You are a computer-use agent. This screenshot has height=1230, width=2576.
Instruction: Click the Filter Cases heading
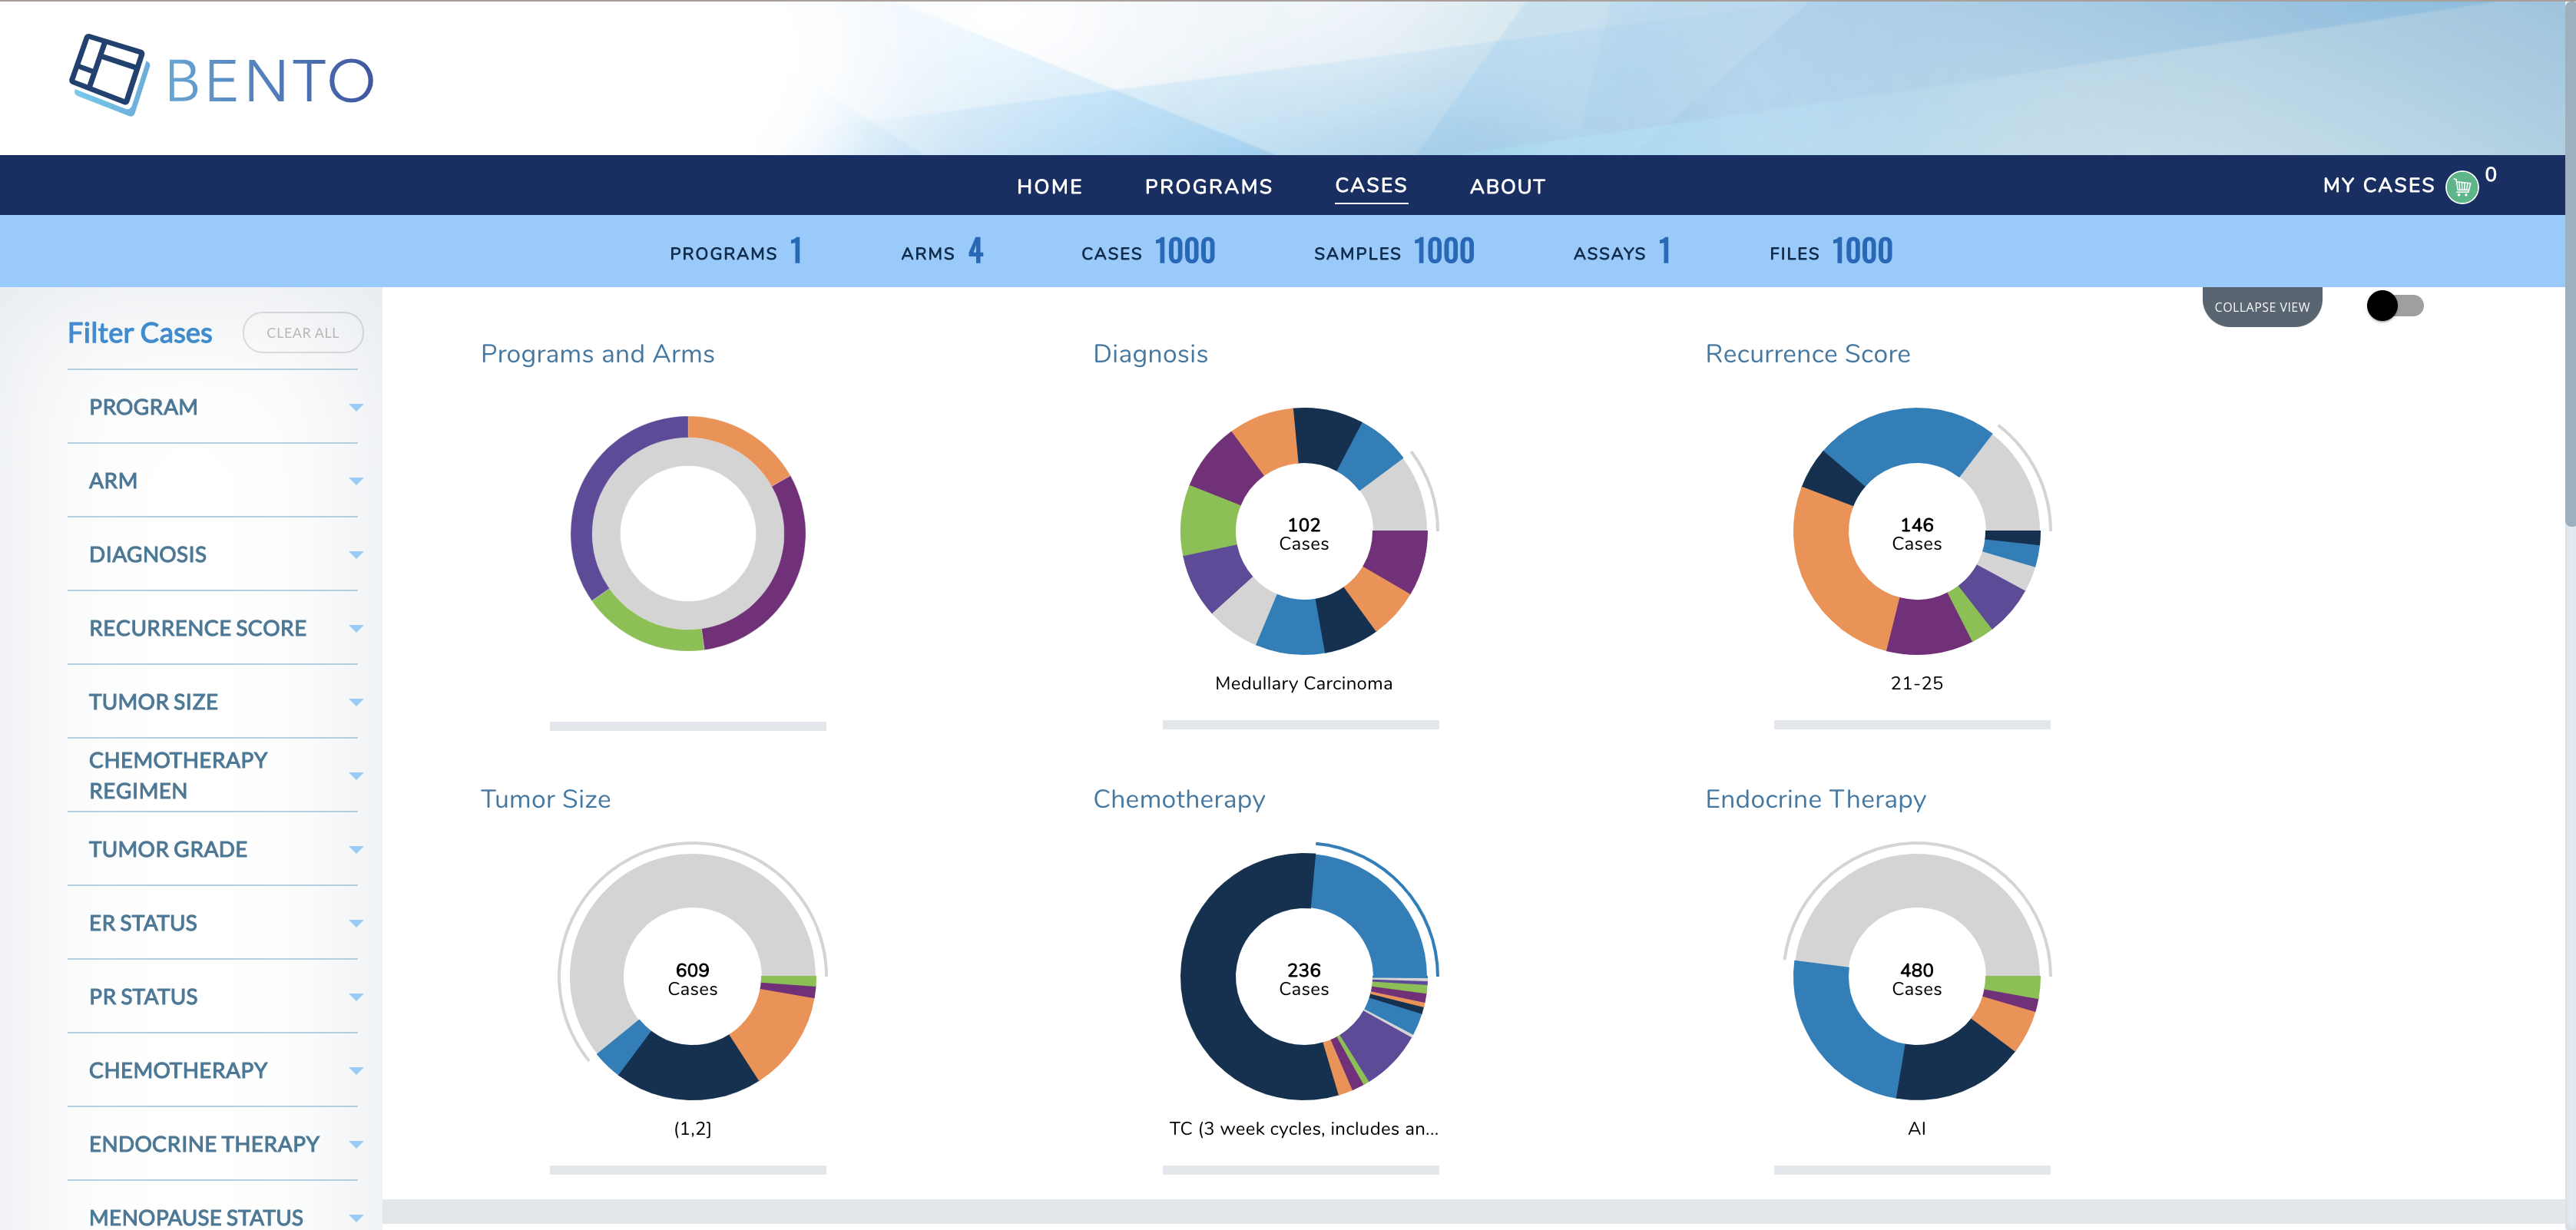(x=140, y=333)
